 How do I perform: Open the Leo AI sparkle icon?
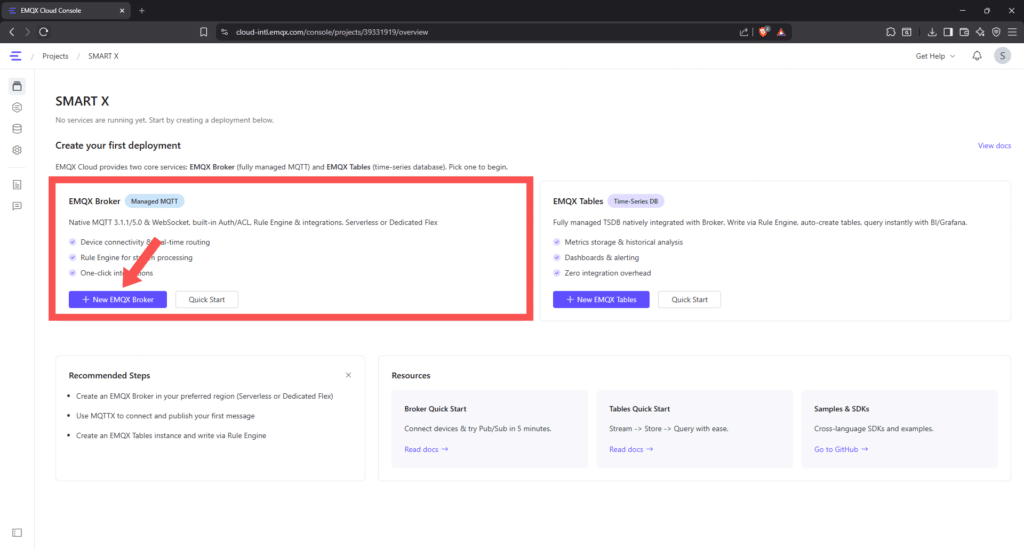pos(980,32)
